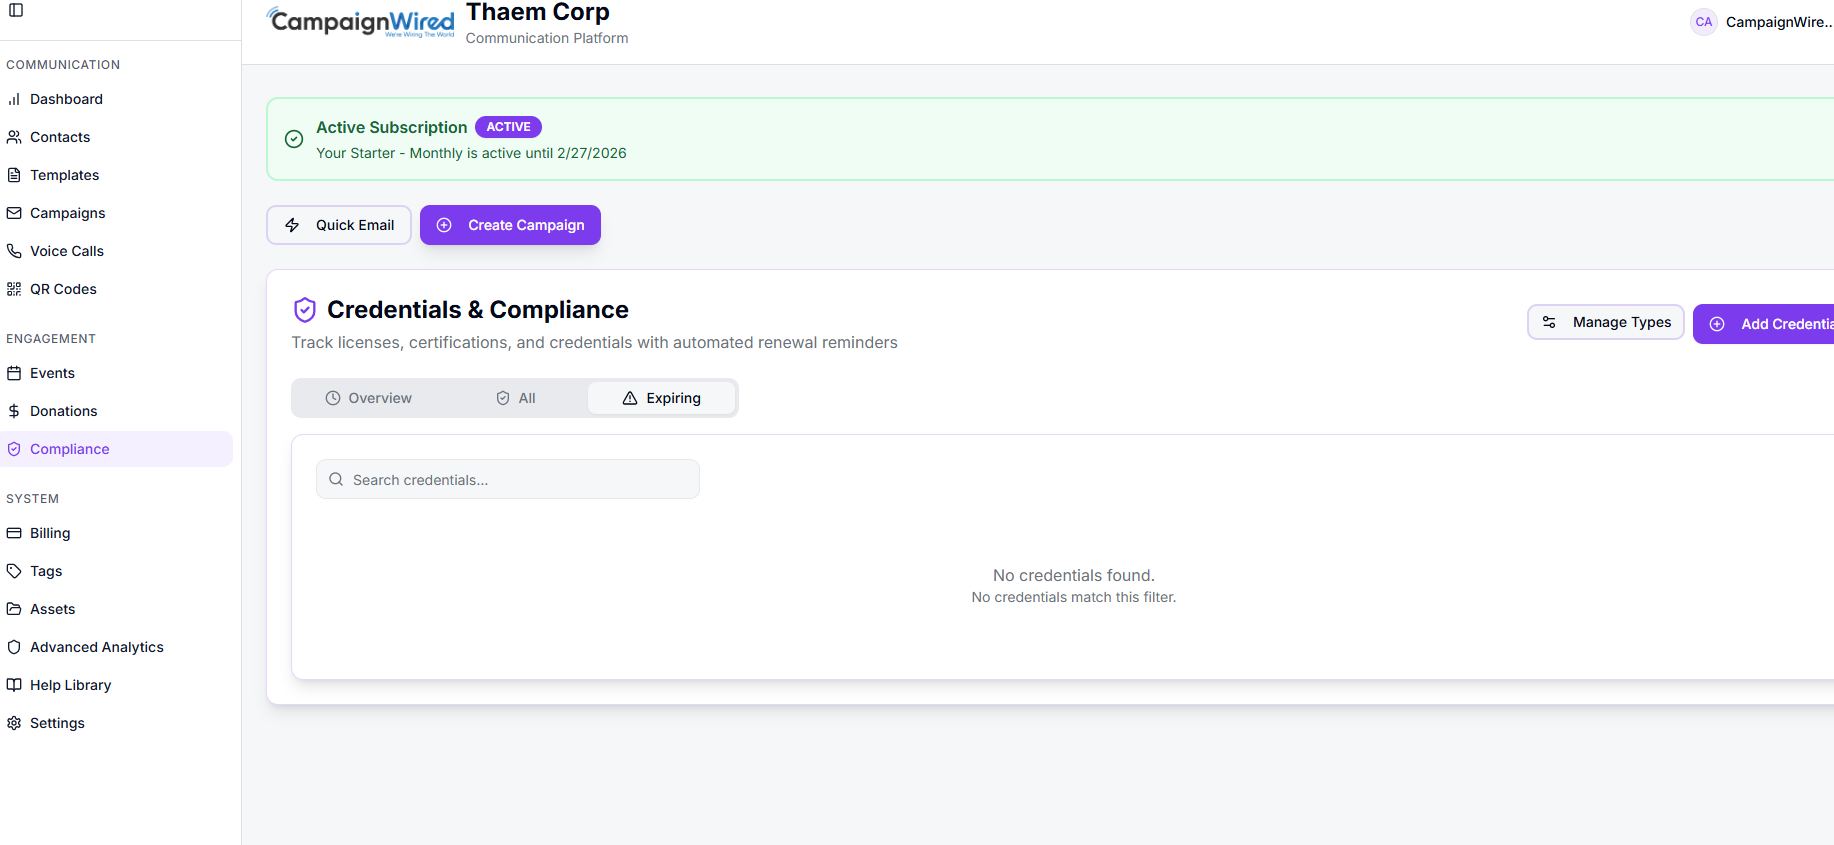
Task: Select Compliance in the sidebar
Action: [116, 449]
